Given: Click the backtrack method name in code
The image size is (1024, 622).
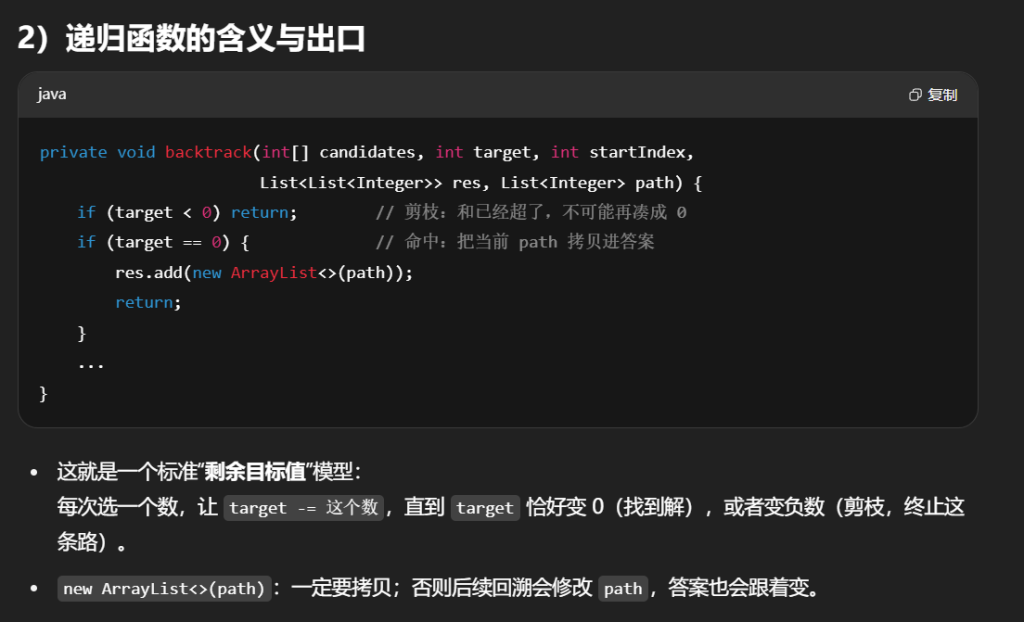Looking at the screenshot, I should click(208, 152).
